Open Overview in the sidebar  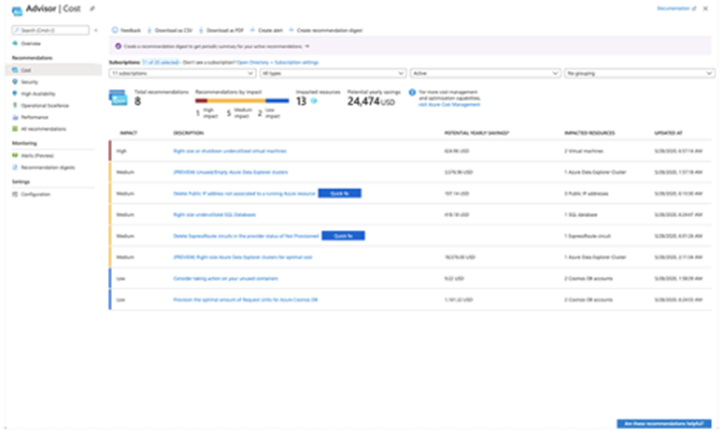pos(30,43)
